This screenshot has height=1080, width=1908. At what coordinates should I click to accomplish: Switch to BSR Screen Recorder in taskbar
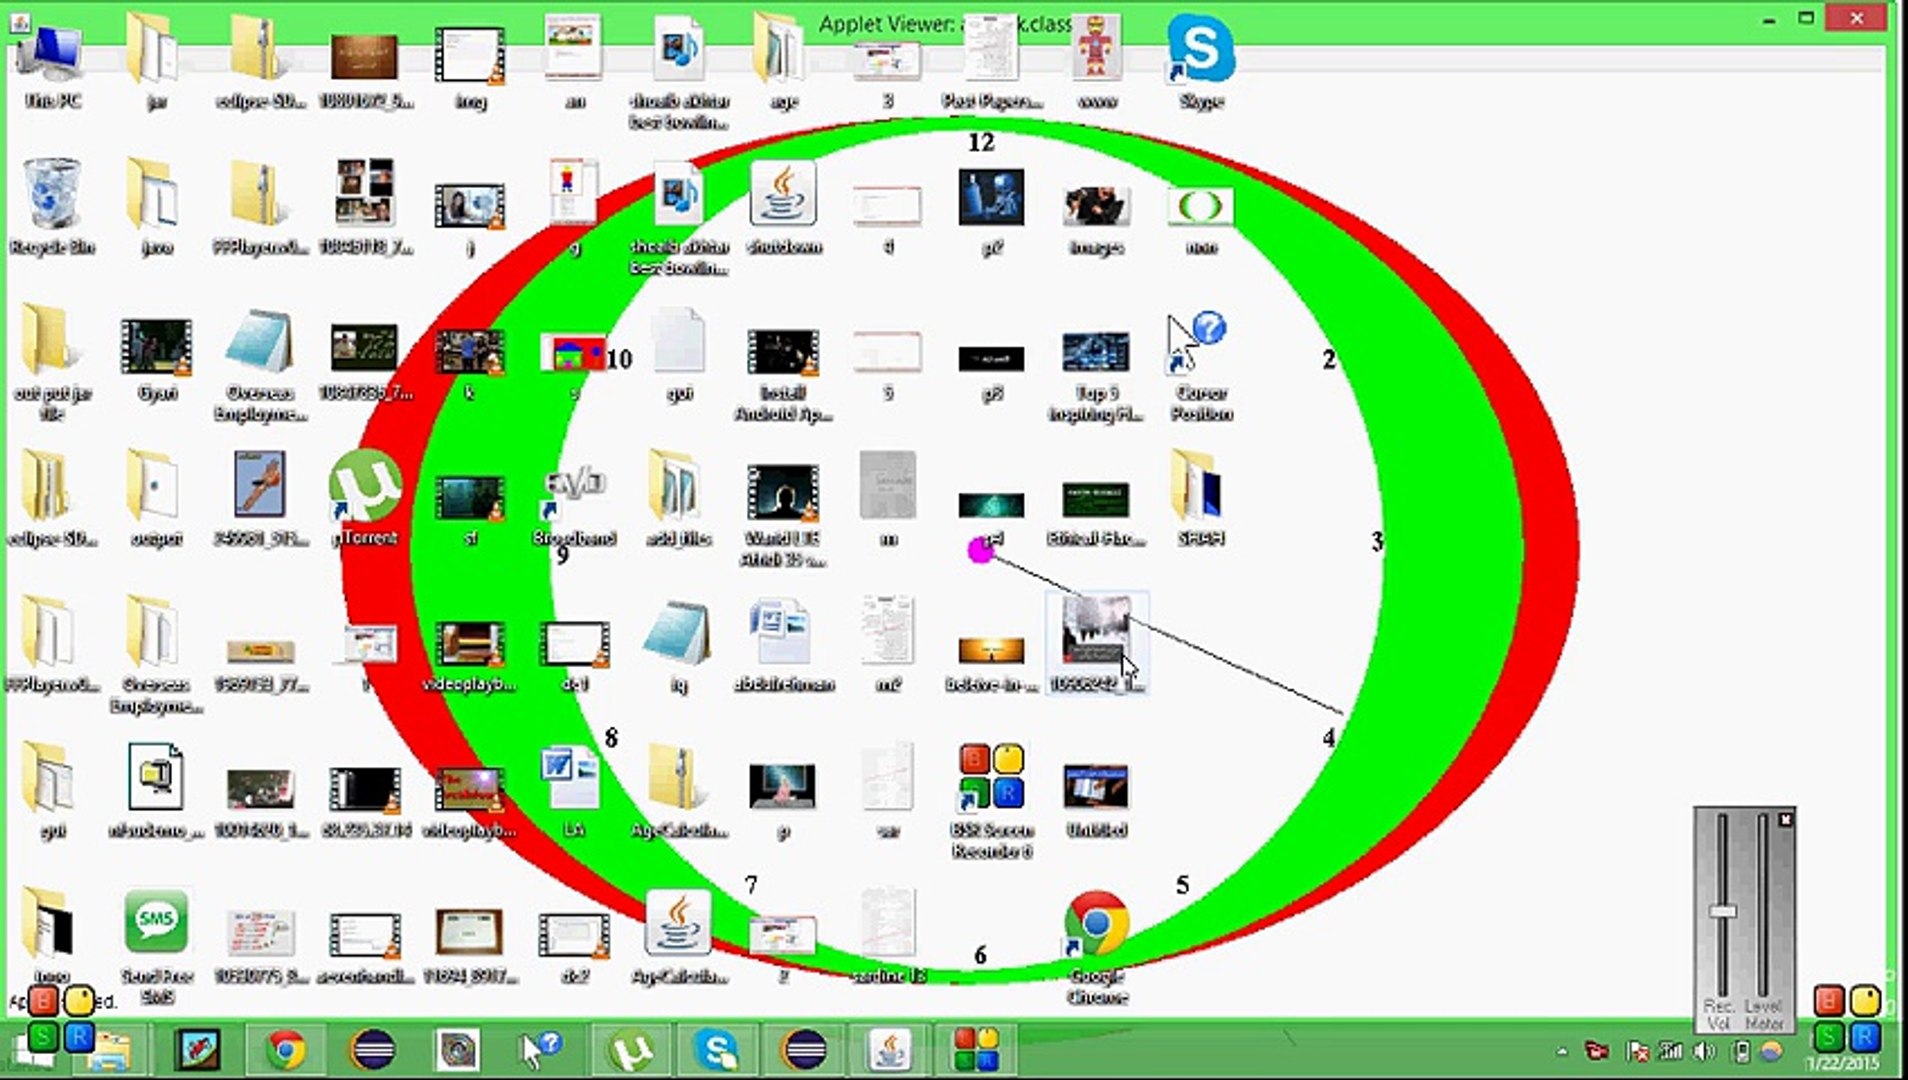[x=977, y=1050]
